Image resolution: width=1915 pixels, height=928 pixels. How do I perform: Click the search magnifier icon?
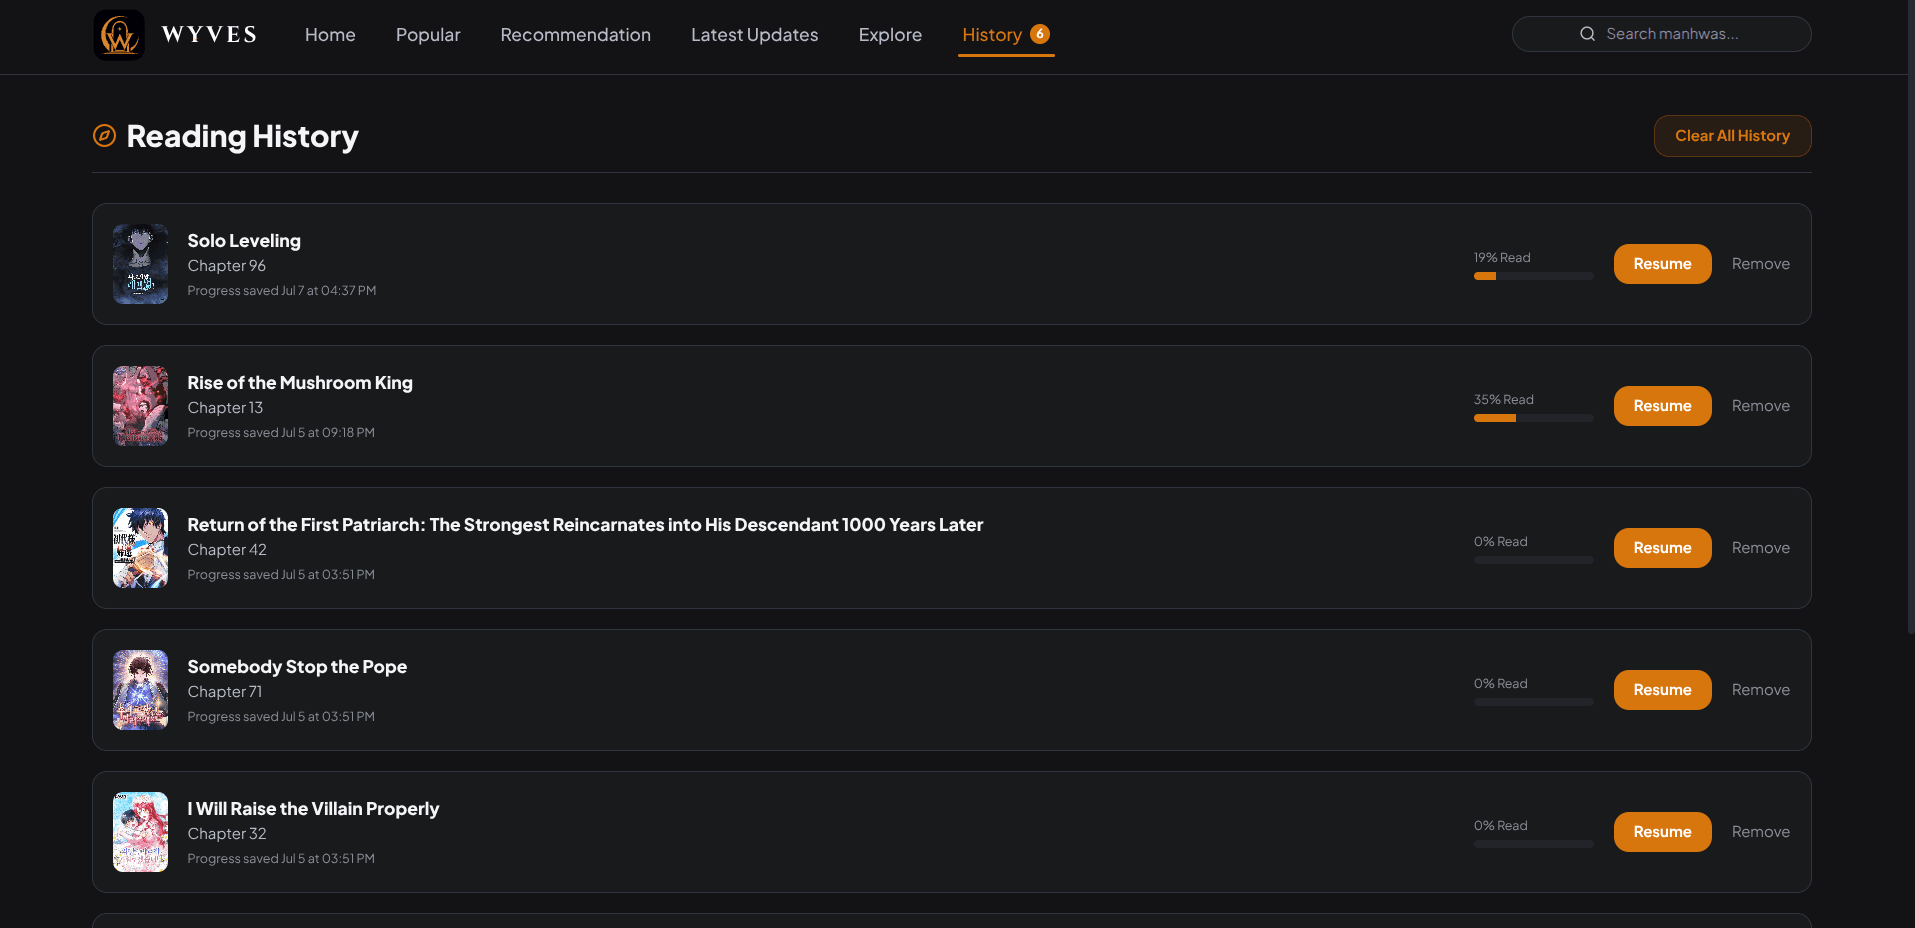click(x=1587, y=34)
